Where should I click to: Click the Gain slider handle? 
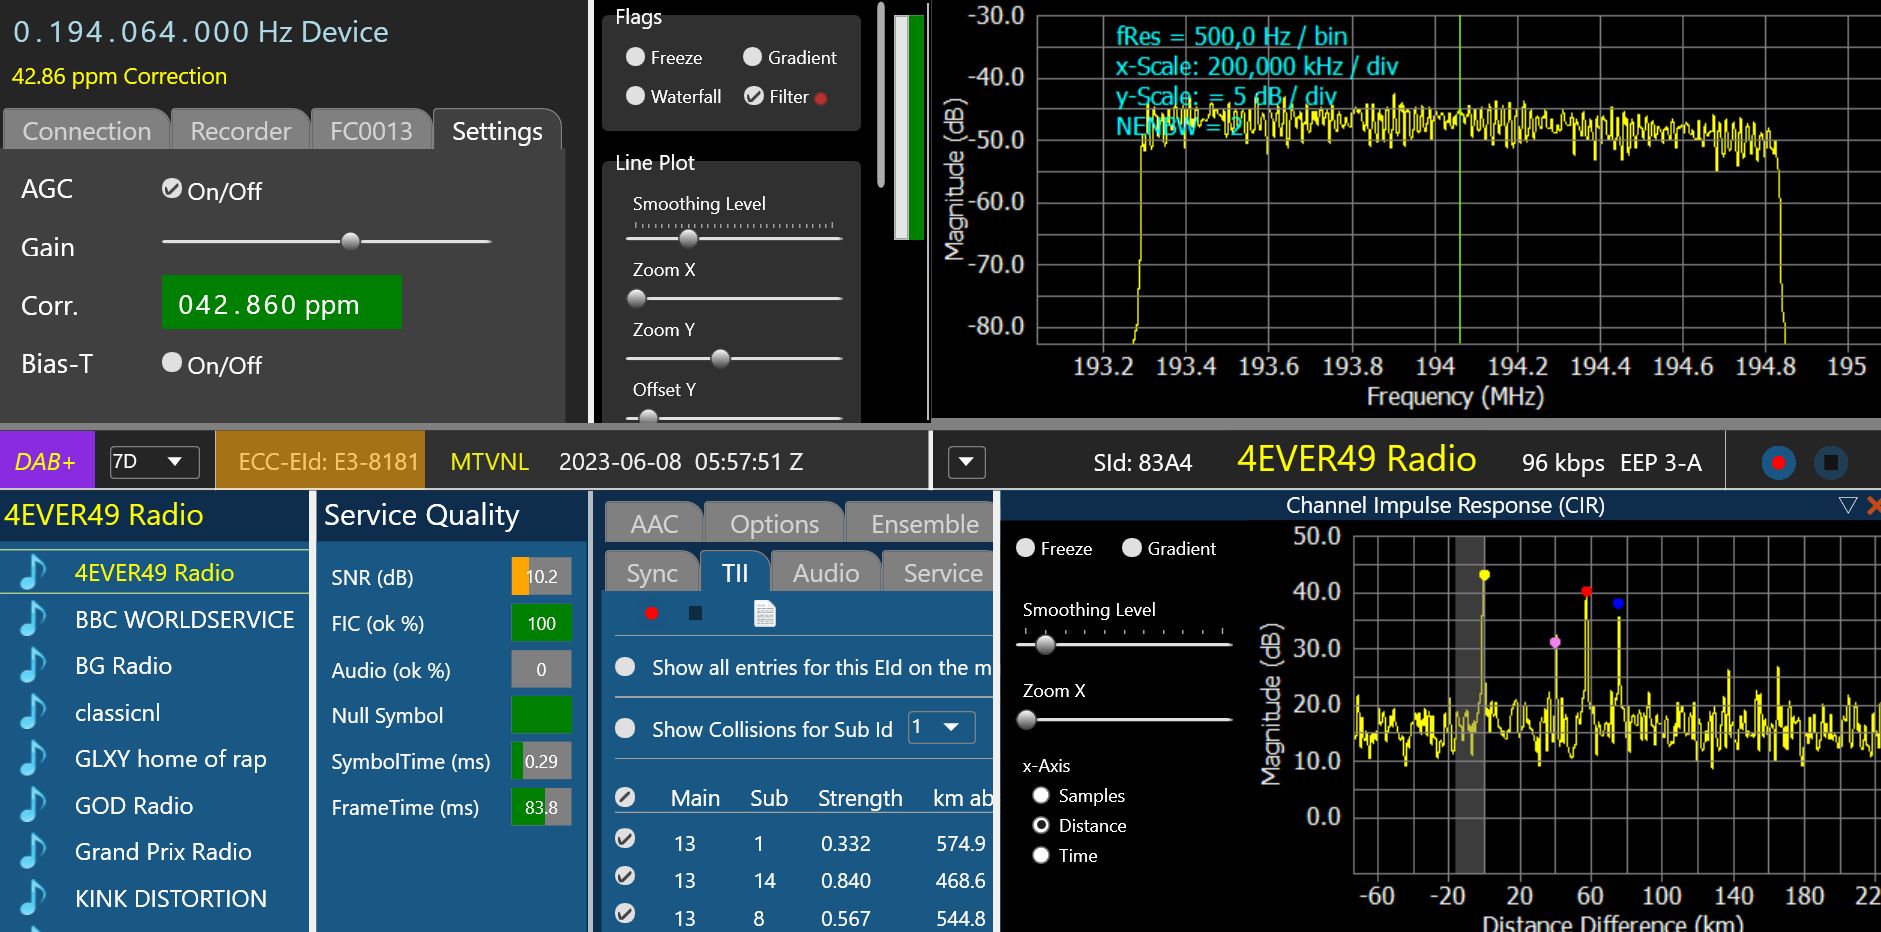pyautogui.click(x=350, y=241)
